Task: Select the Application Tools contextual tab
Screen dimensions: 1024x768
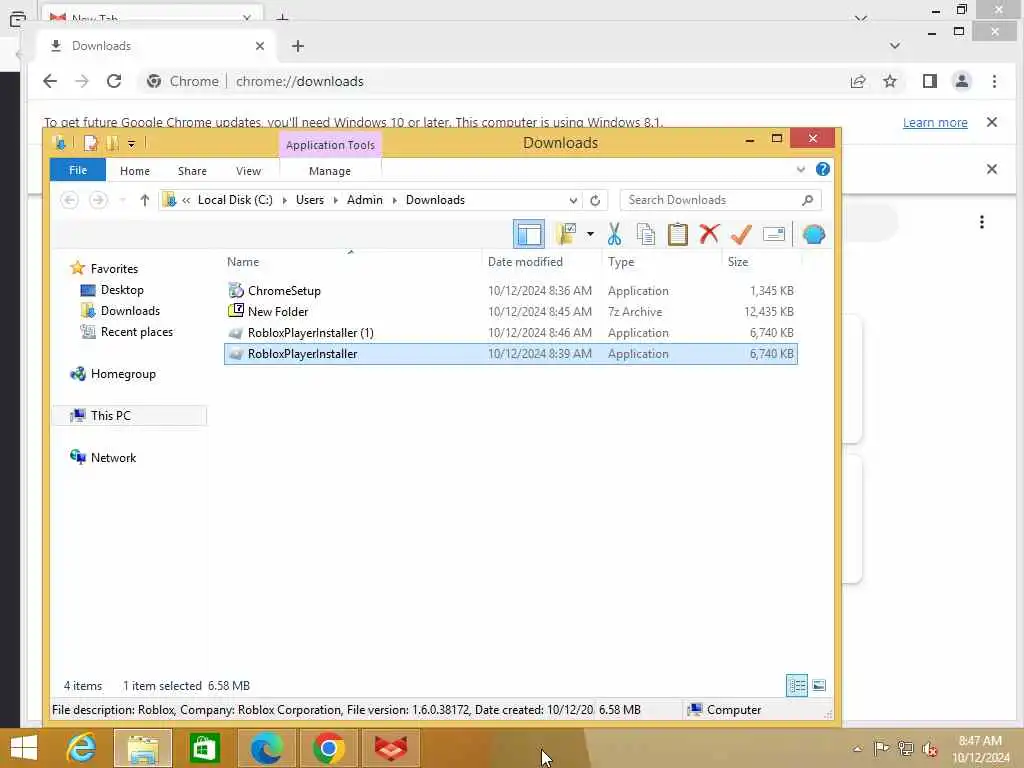Action: pos(330,144)
